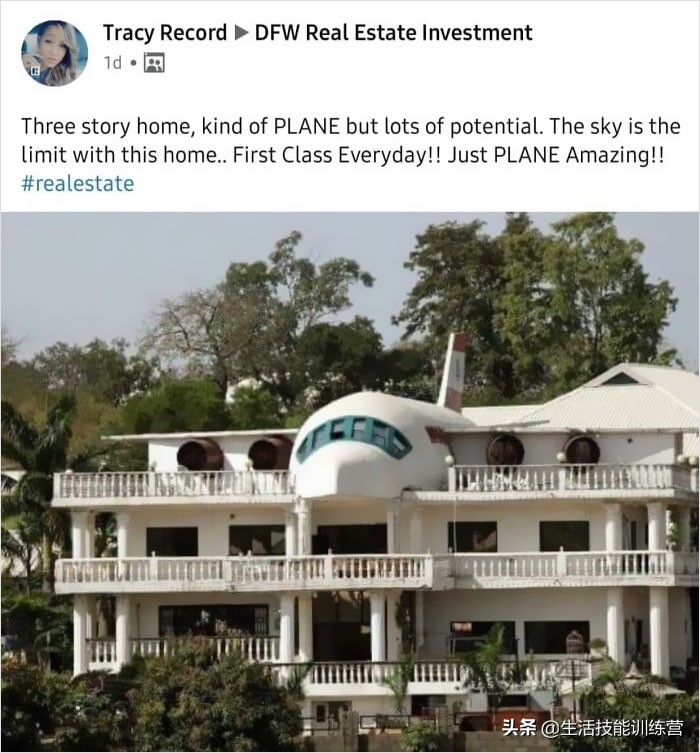Viewport: 700px width, 753px height.
Task: Open the airplane house photo
Action: point(350,482)
